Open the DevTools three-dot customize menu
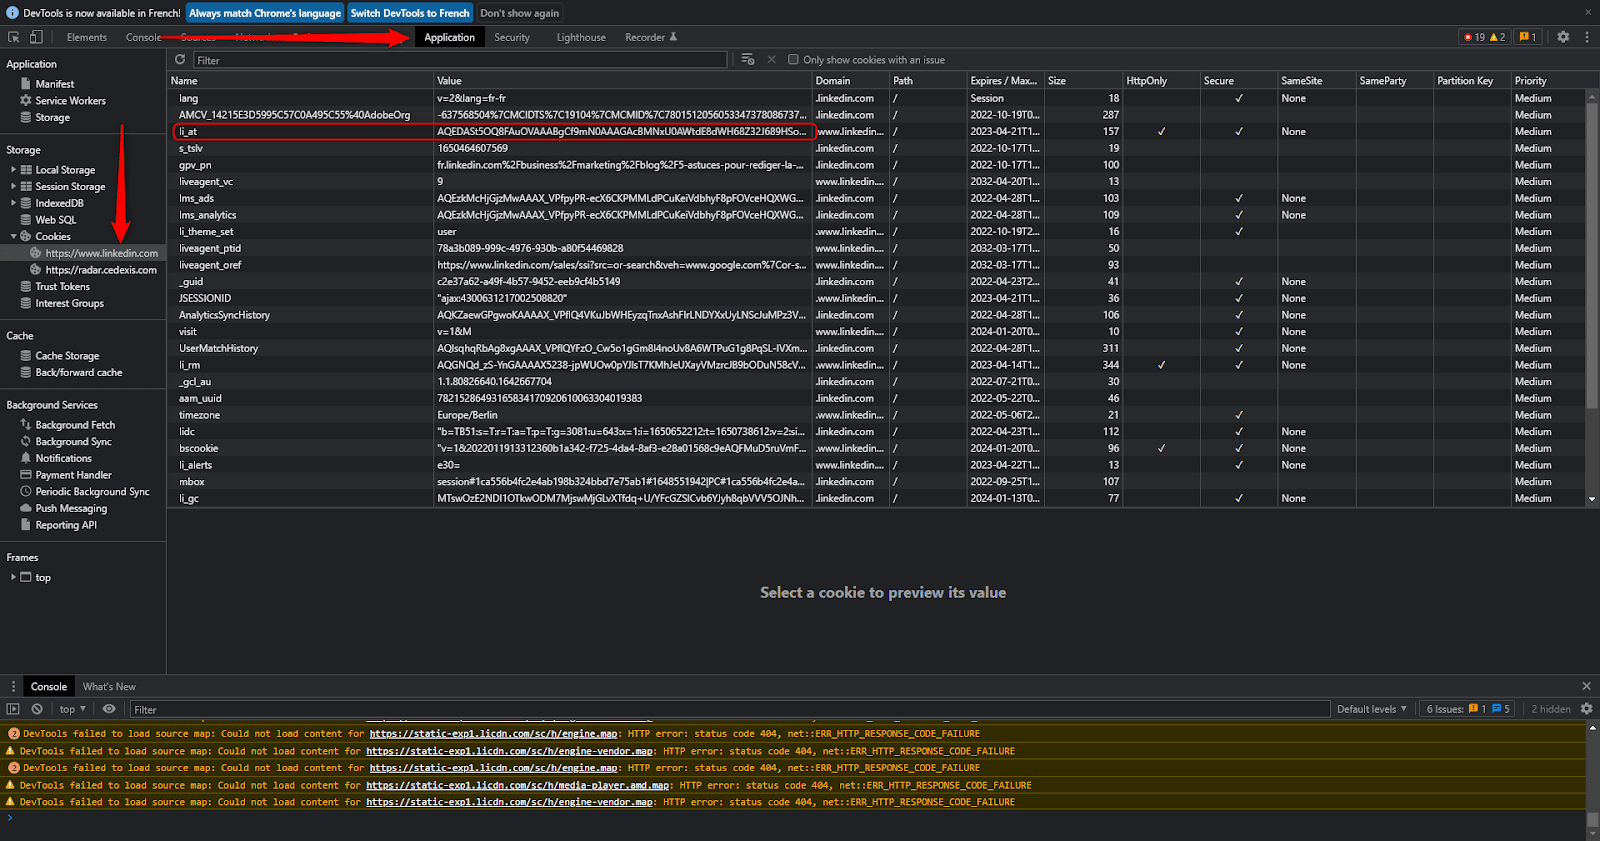1600x841 pixels. point(1587,37)
